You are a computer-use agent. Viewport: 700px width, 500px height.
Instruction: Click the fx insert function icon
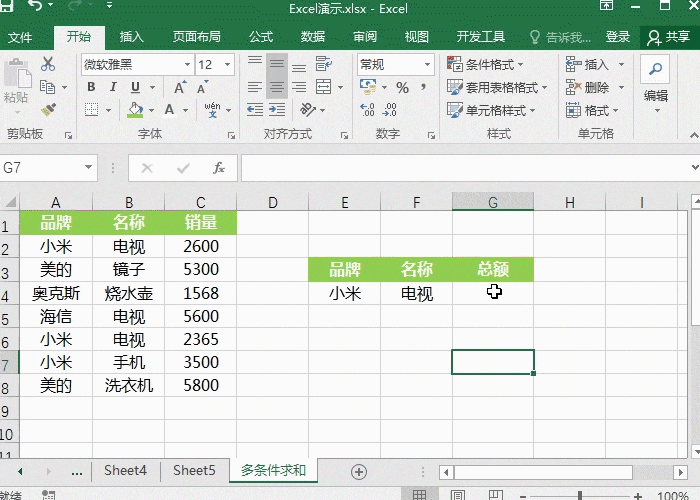tap(219, 168)
